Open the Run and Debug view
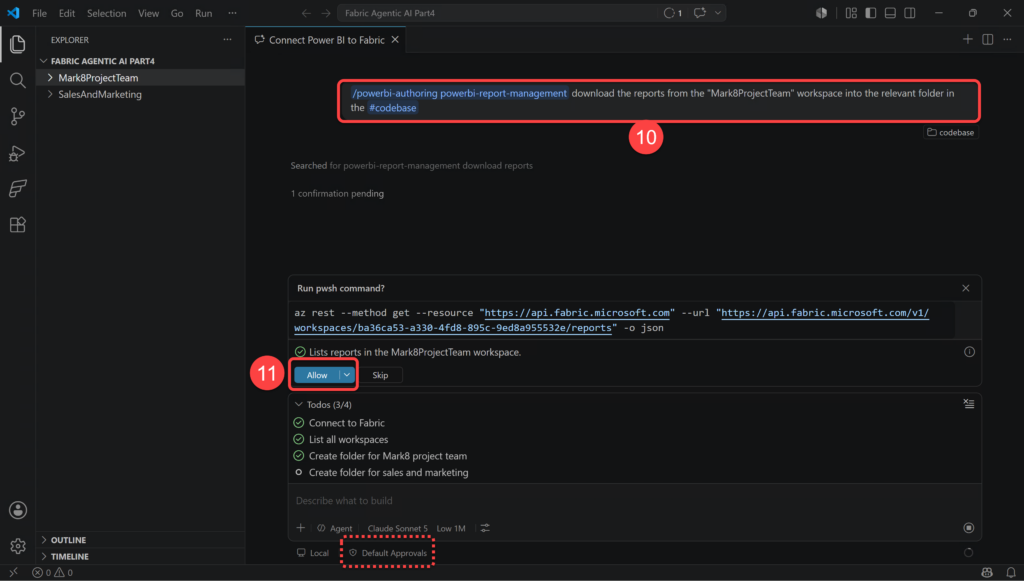 pyautogui.click(x=18, y=153)
